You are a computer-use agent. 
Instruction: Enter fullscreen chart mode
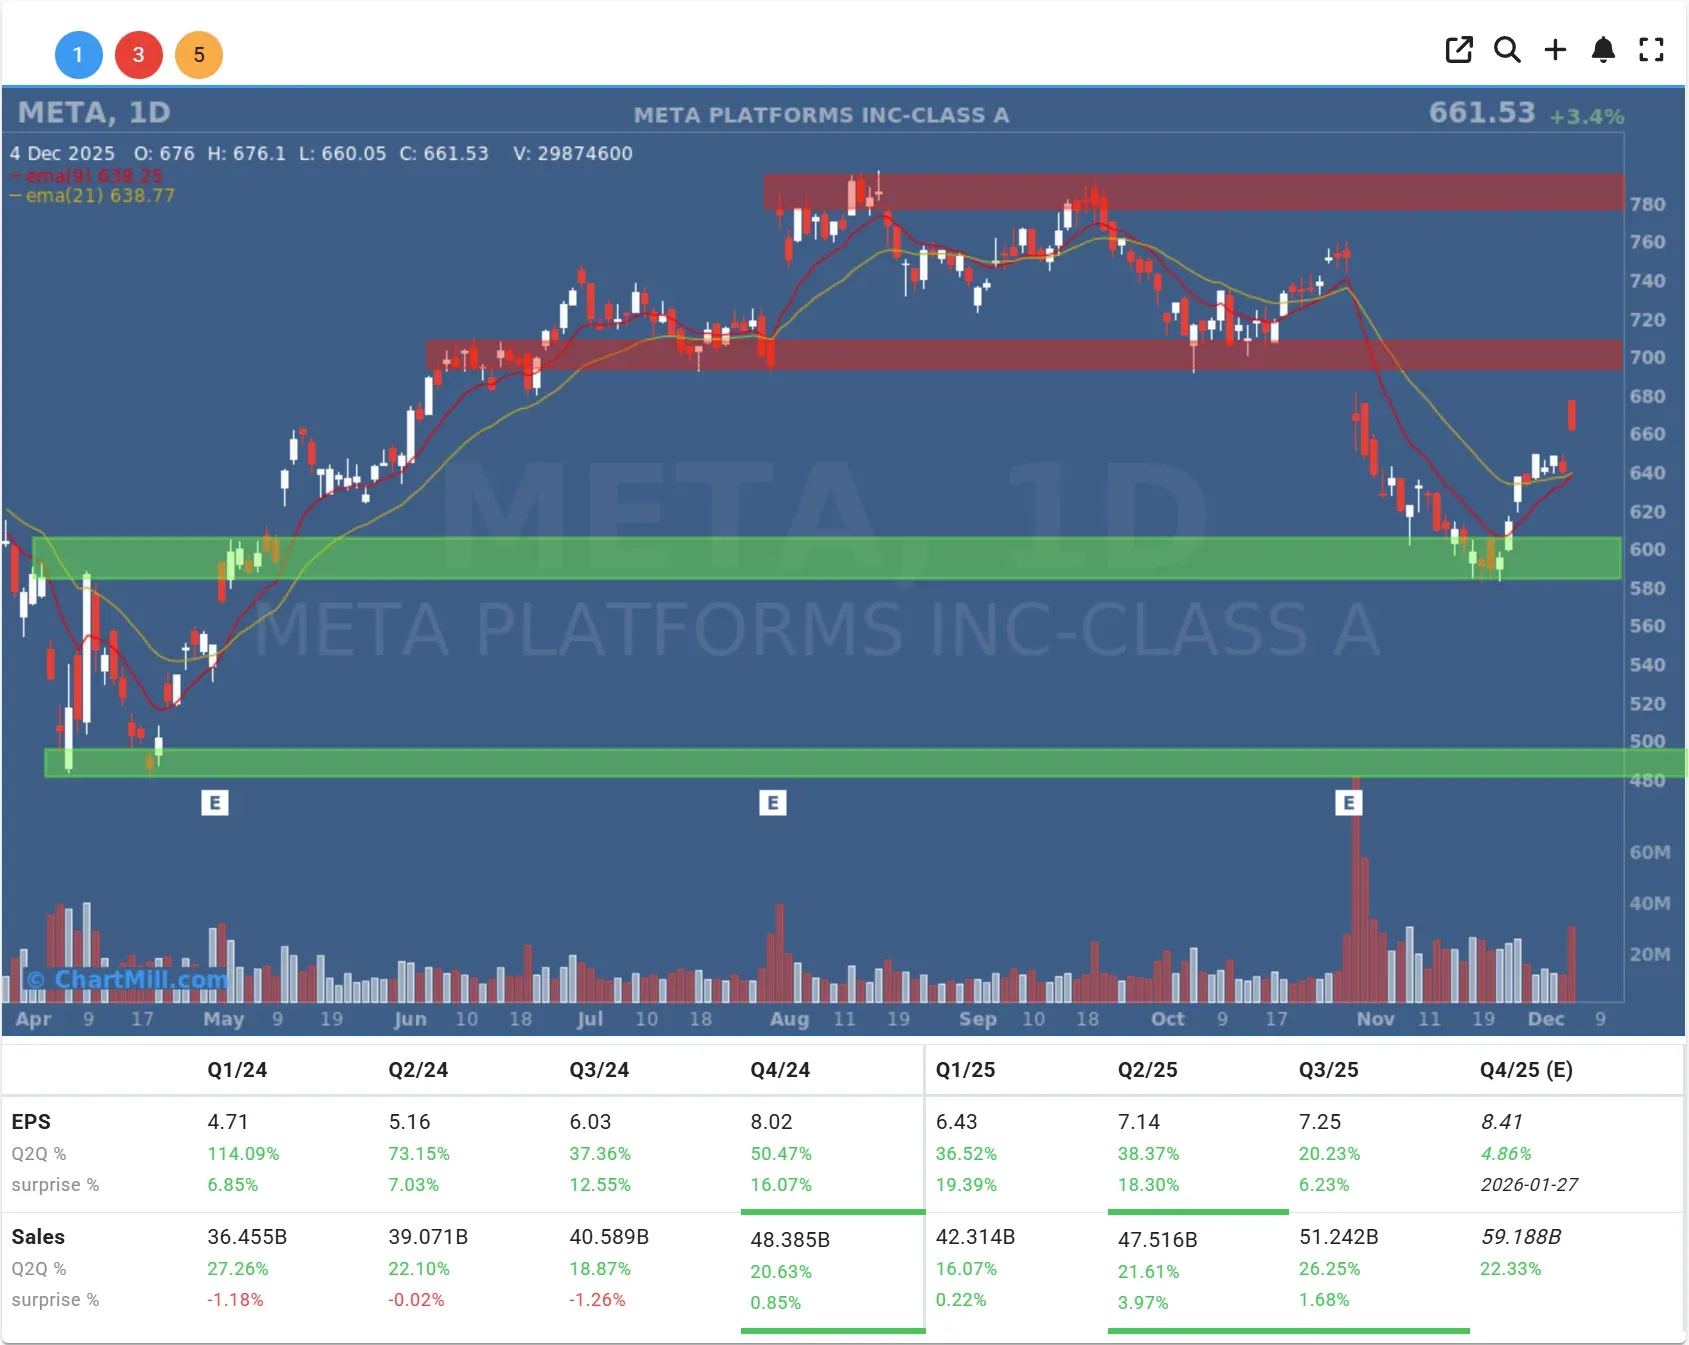pos(1651,50)
